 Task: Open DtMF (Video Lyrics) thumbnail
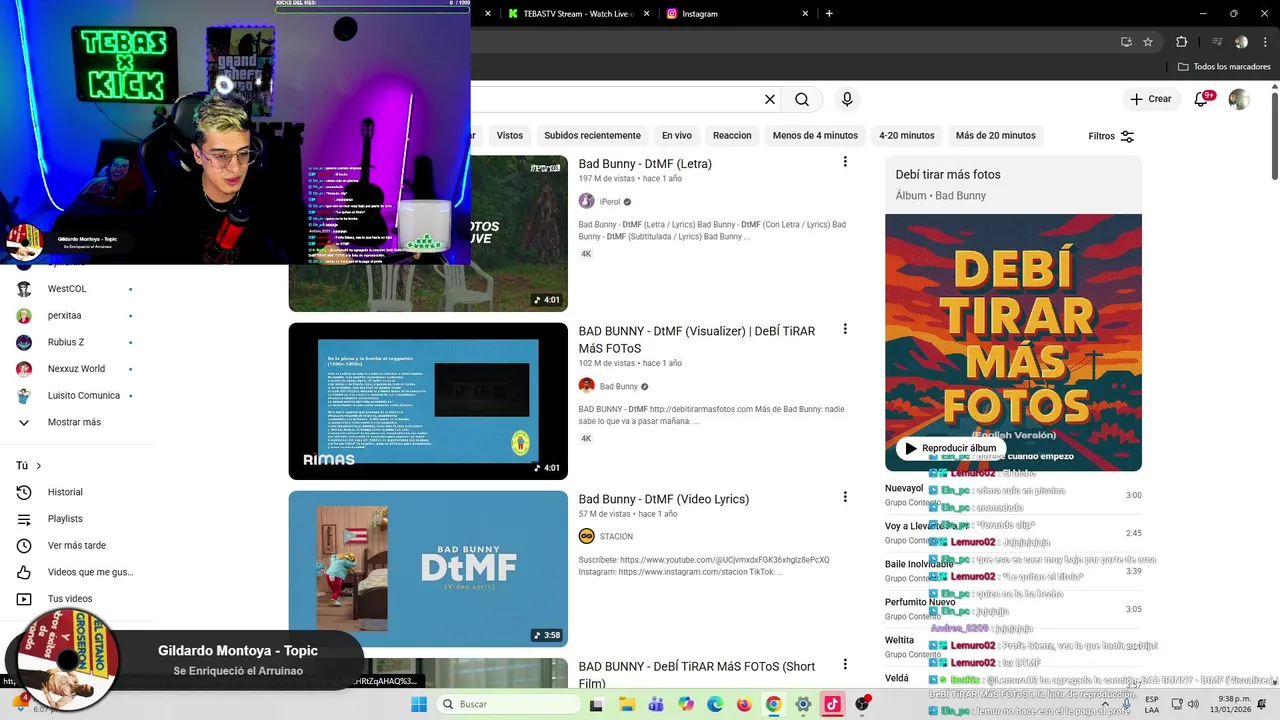click(x=428, y=569)
